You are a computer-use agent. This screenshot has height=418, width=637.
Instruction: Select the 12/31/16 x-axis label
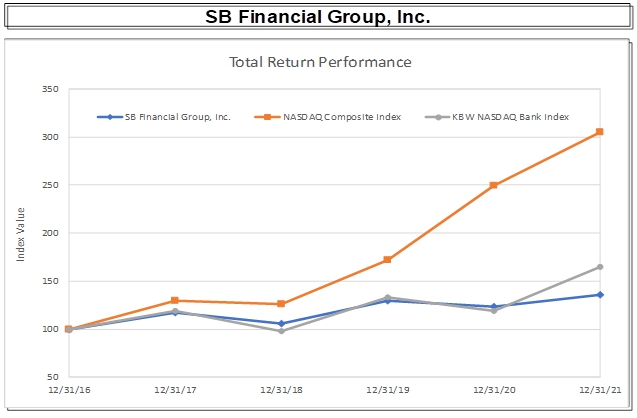tap(69, 391)
